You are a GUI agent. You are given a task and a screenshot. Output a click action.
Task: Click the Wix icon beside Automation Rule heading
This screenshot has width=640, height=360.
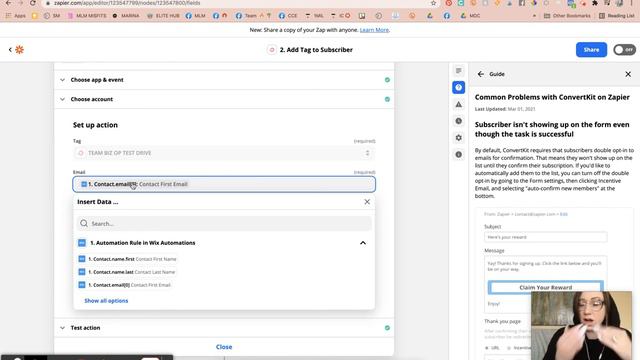82,243
